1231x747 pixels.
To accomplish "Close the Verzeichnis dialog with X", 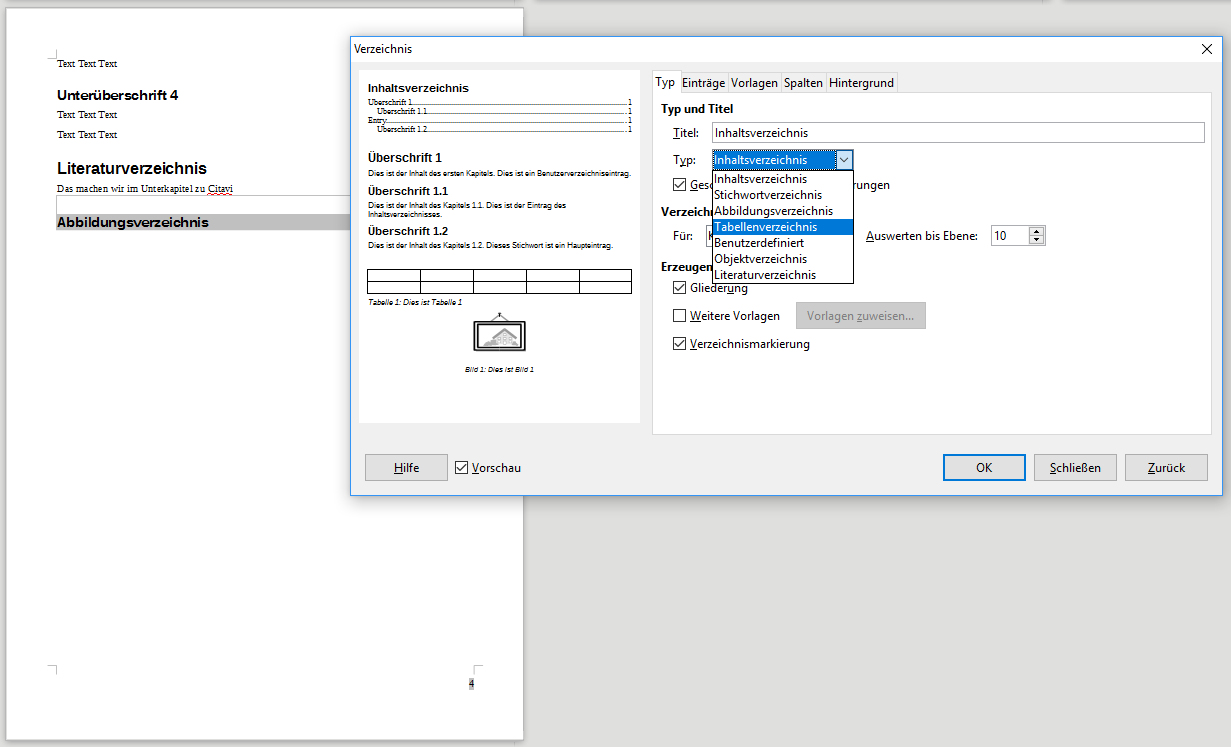I will tap(1206, 49).
